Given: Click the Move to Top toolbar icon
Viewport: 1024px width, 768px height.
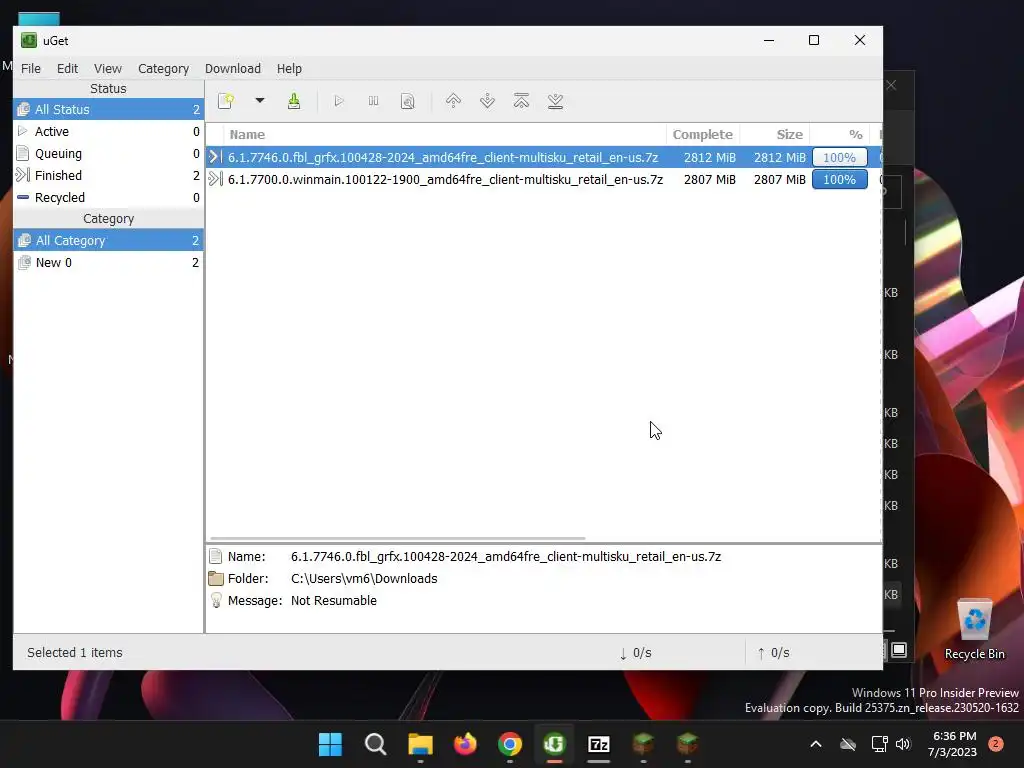Looking at the screenshot, I should coord(521,101).
